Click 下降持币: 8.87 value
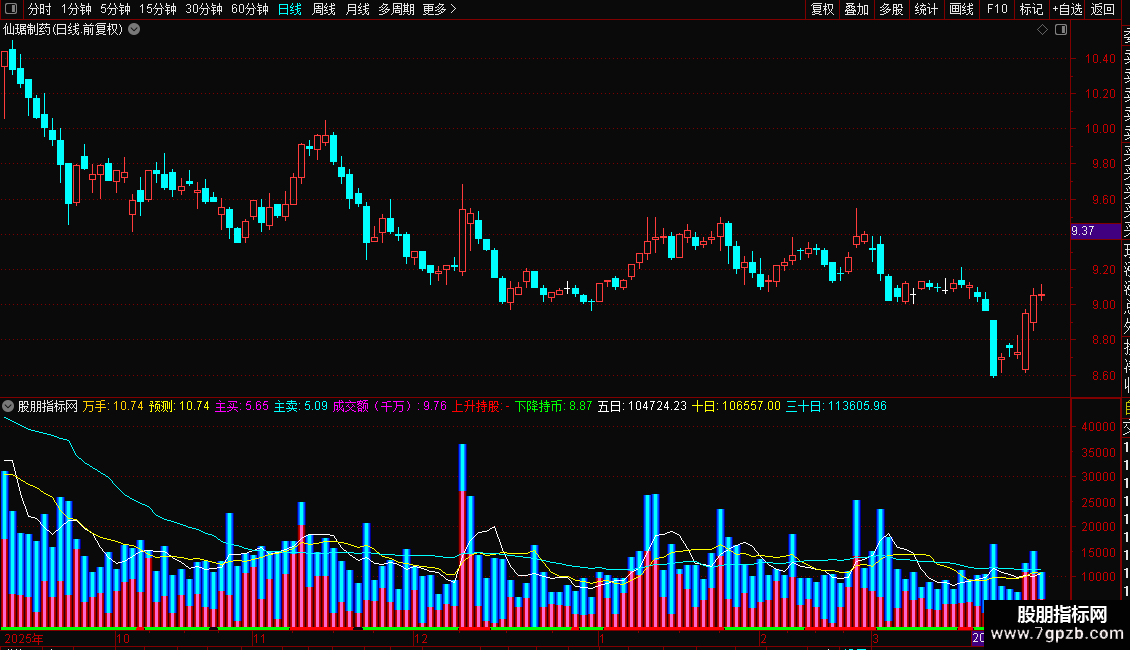Image resolution: width=1130 pixels, height=650 pixels. click(553, 406)
